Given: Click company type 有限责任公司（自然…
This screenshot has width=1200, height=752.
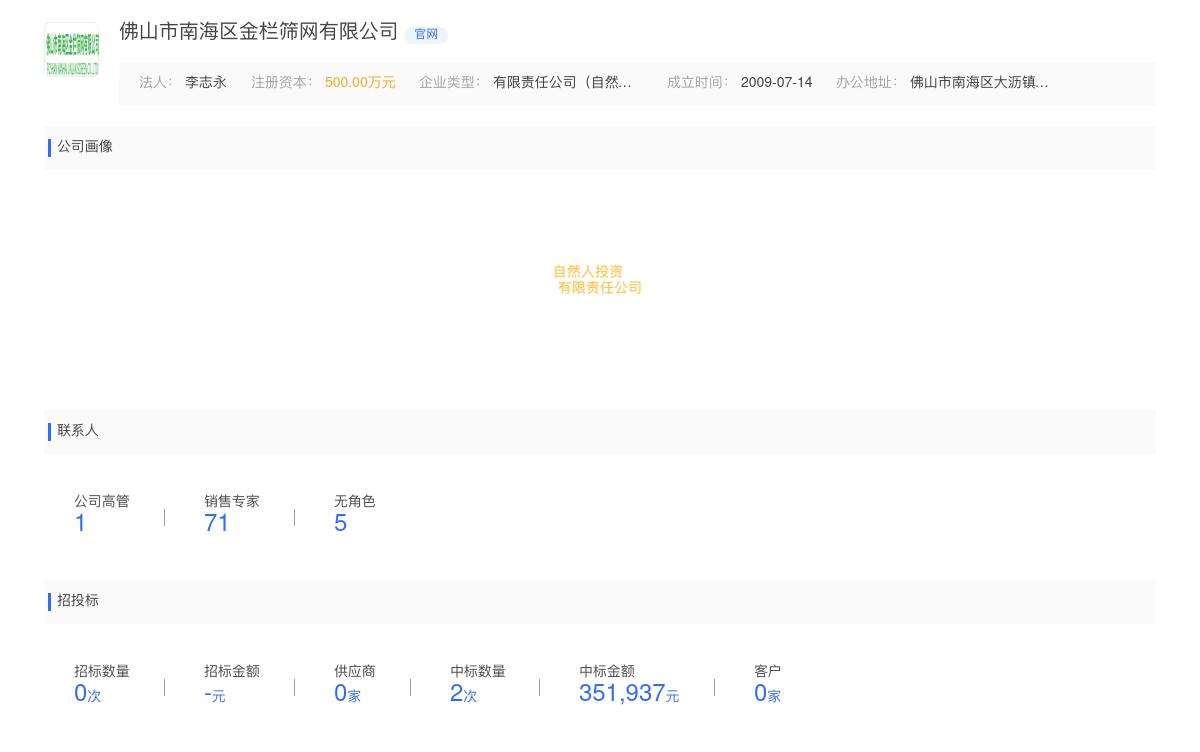Looking at the screenshot, I should tap(562, 83).
